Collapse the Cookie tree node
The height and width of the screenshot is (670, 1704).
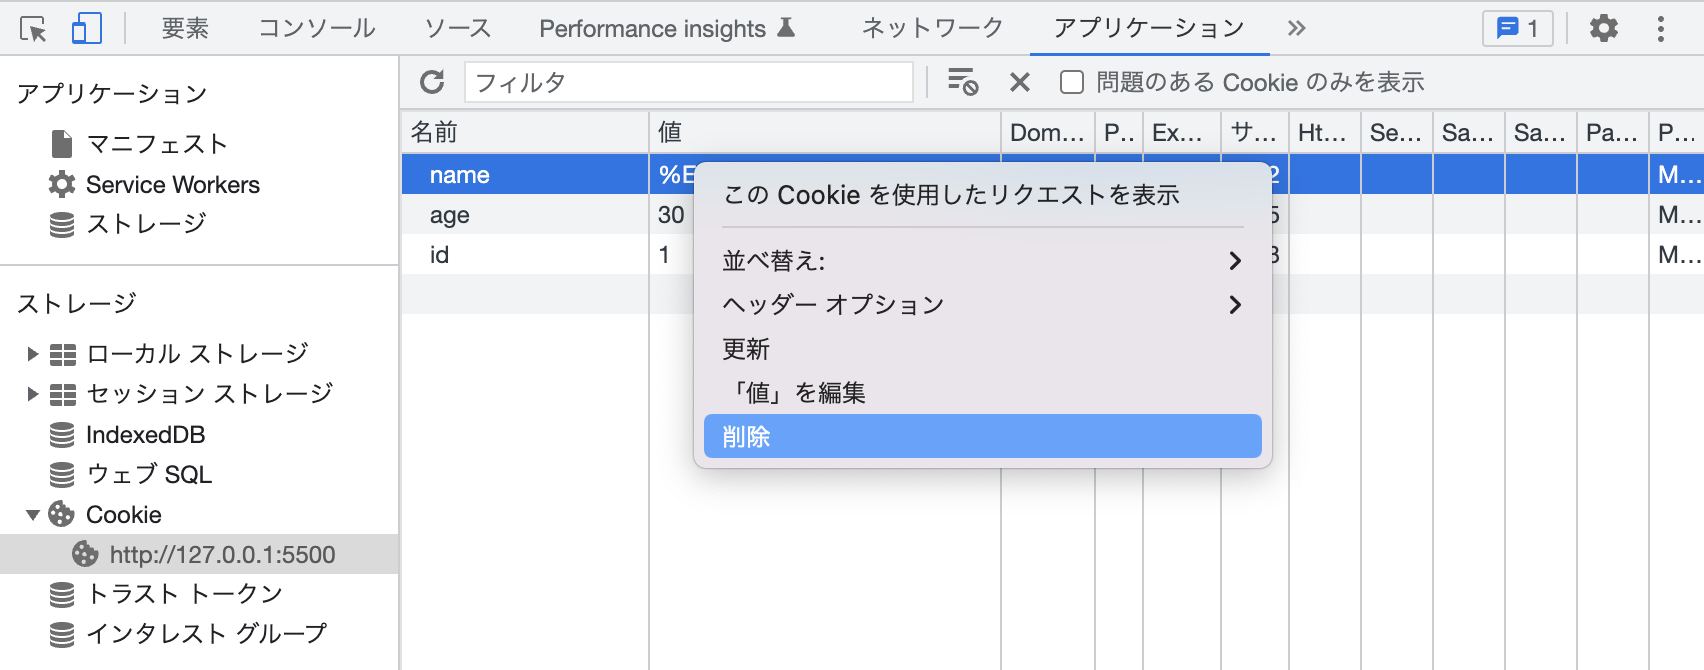click(x=32, y=515)
